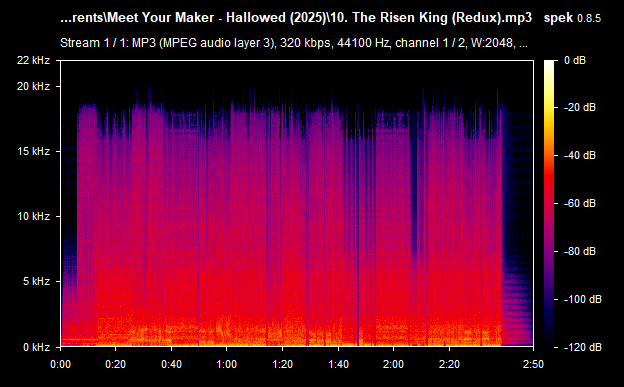
Task: Click the '0:40' time axis label
Action: pyautogui.click(x=172, y=364)
